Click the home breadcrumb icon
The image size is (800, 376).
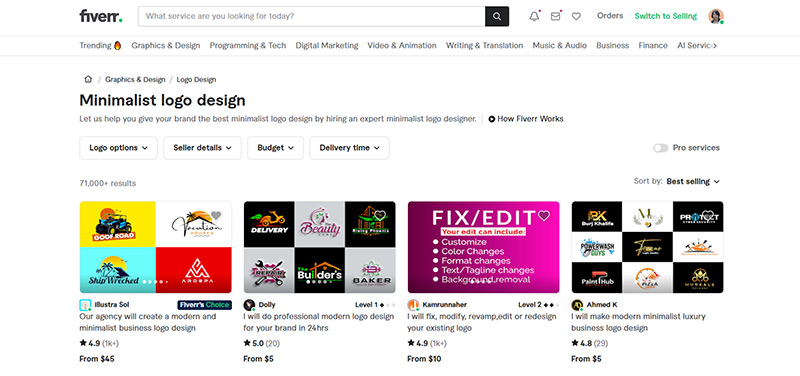[x=88, y=79]
